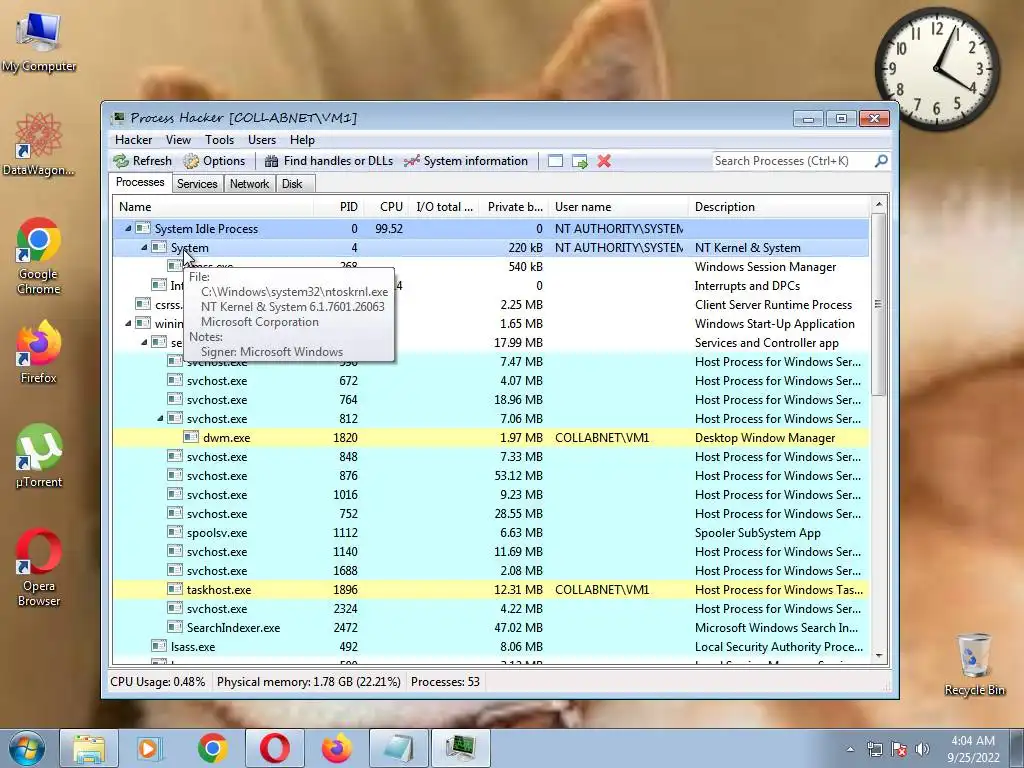Select the Firefox desktop shortcut
1024x768 pixels.
[39, 351]
